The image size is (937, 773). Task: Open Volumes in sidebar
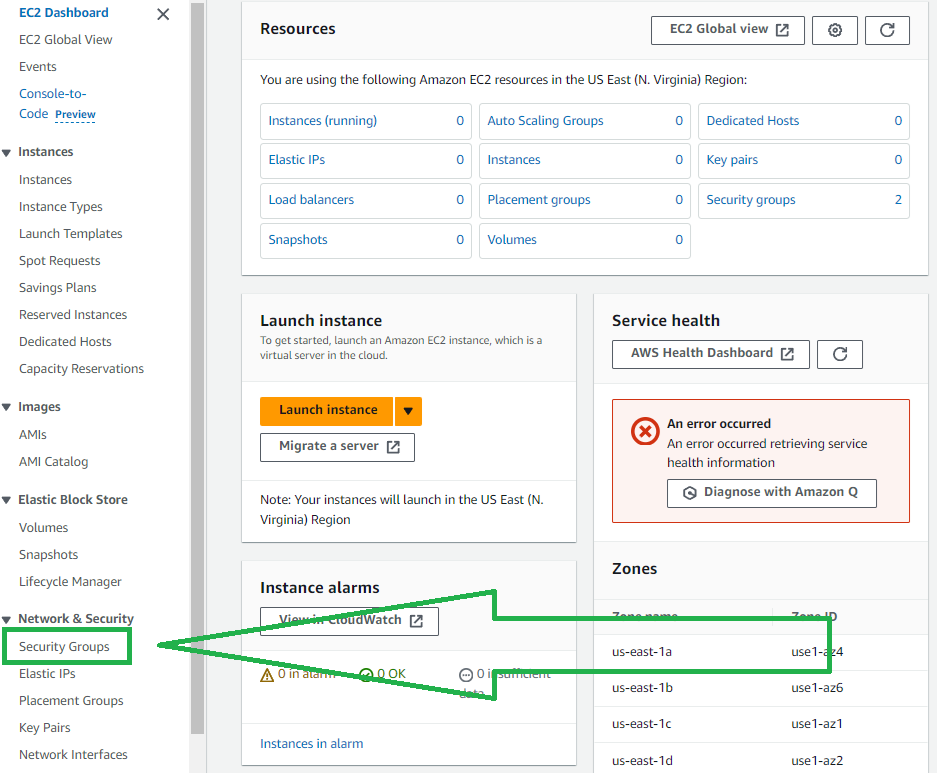(x=44, y=527)
